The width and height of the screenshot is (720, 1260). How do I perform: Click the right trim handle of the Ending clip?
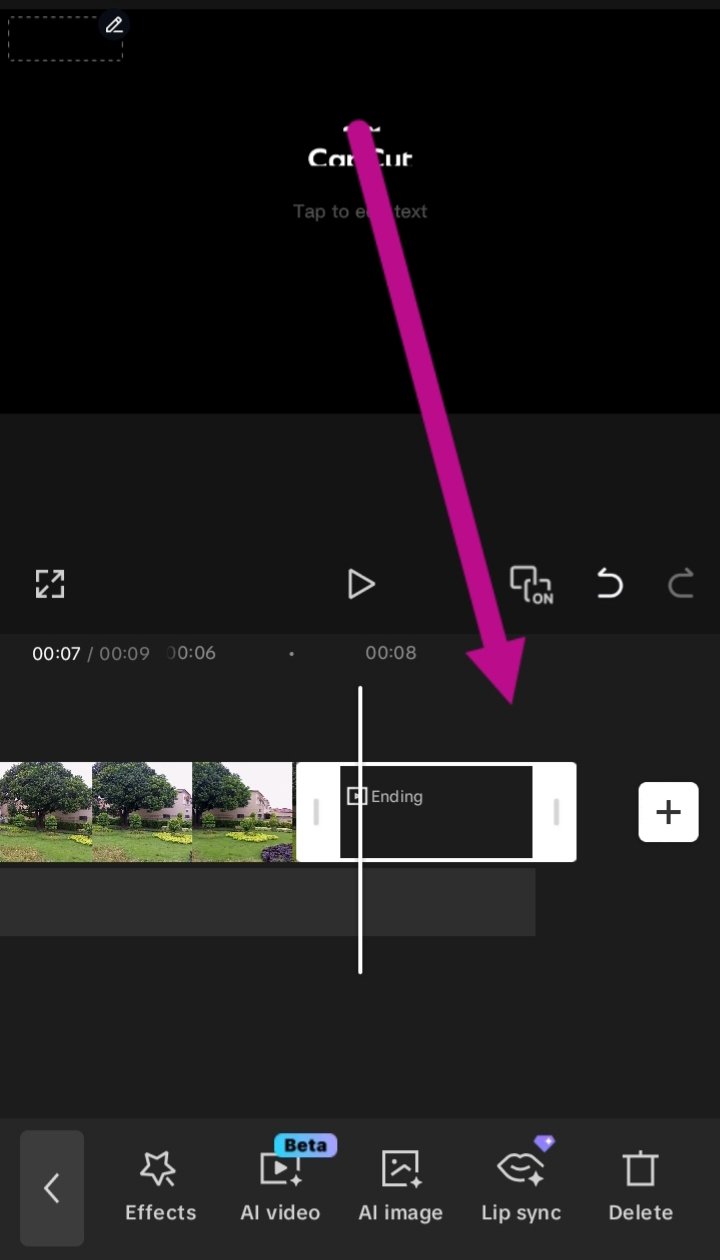556,812
